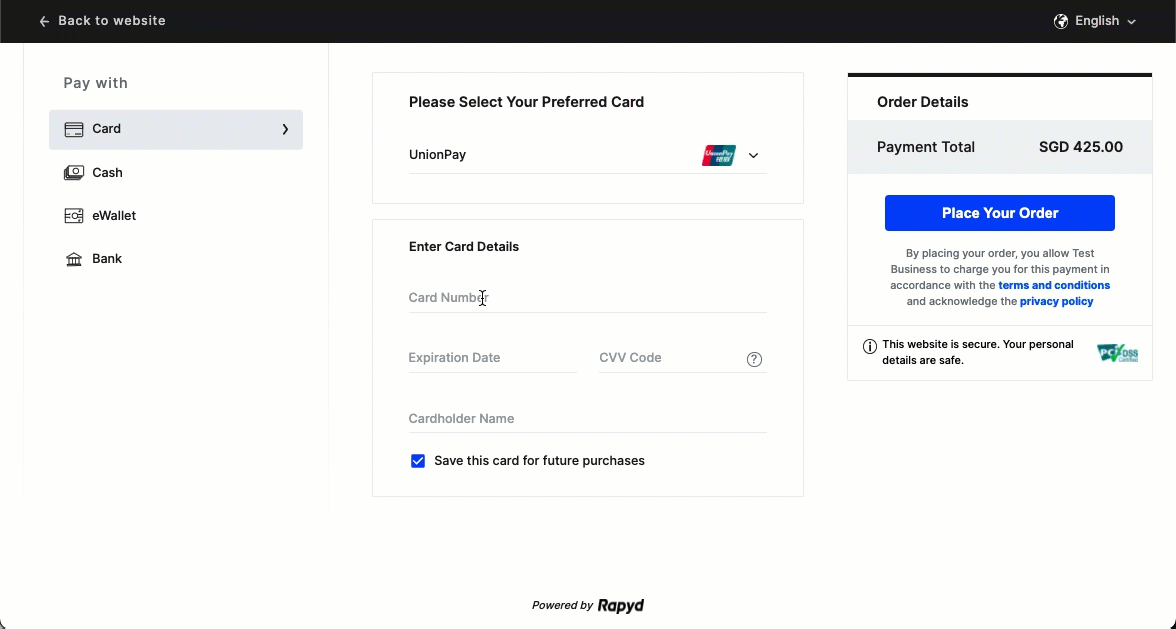Uncheck Save this card for future purchases
Image resolution: width=1176 pixels, height=629 pixels.
418,461
